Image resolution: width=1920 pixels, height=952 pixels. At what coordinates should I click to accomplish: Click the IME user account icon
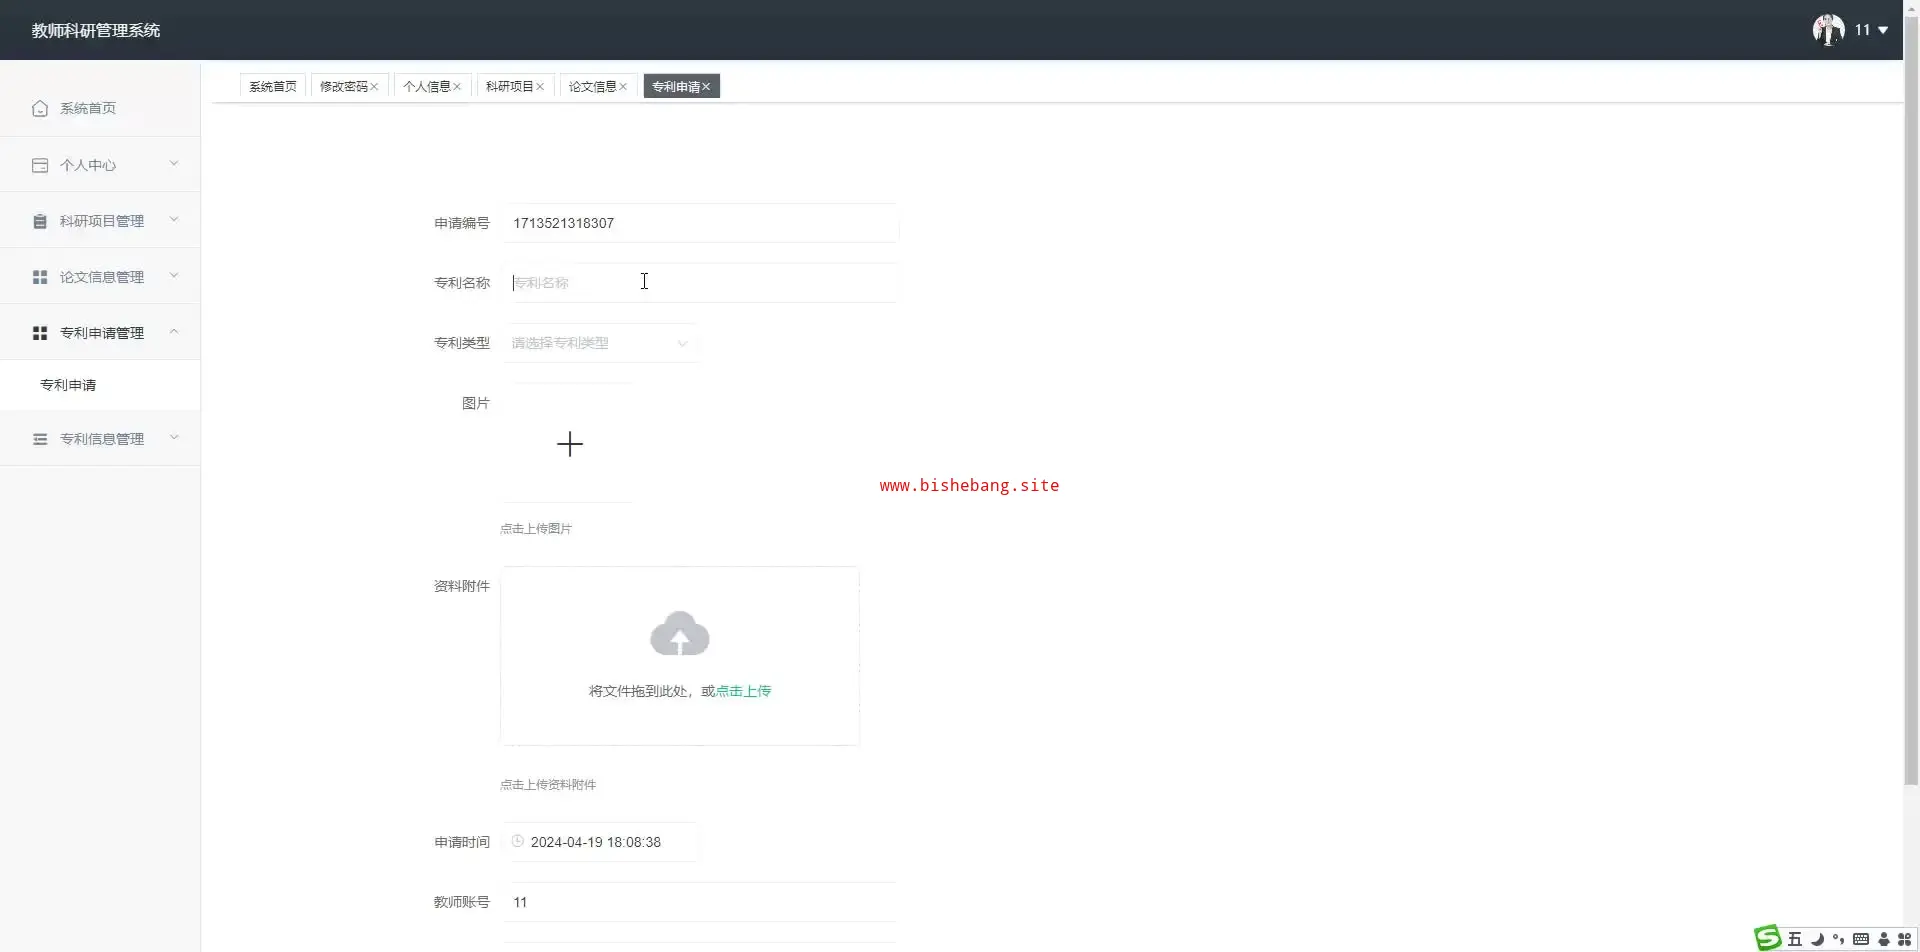click(1884, 939)
